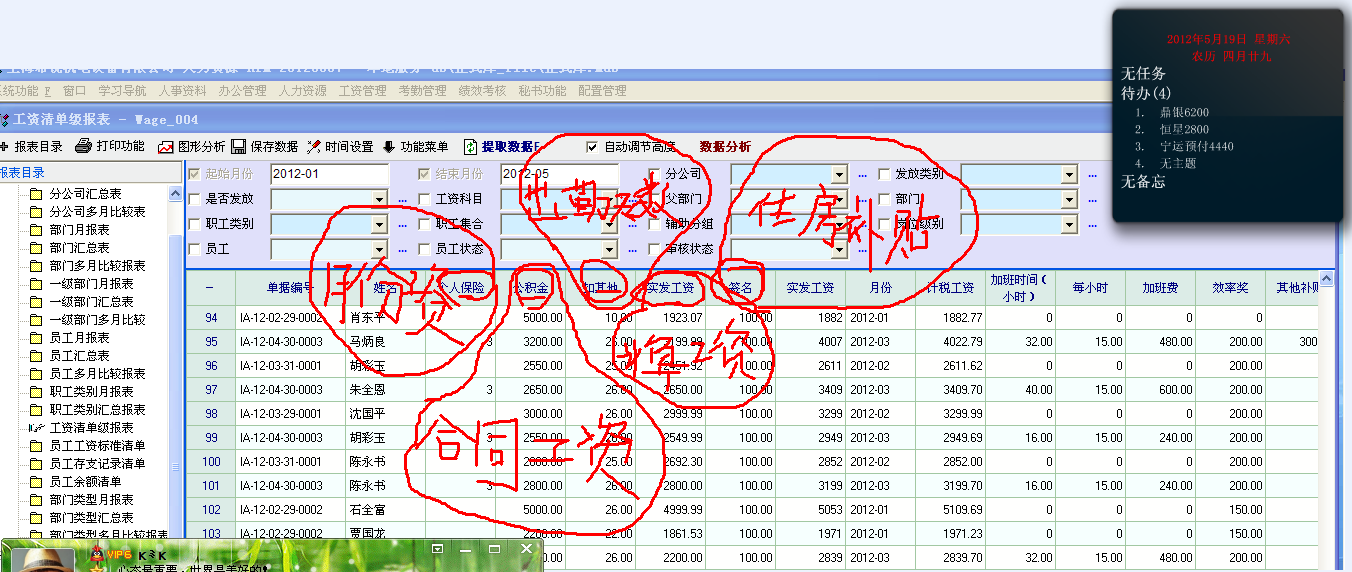Select folder icon for 分公司汇总表
This screenshot has width=1352, height=572.
pos(37,194)
